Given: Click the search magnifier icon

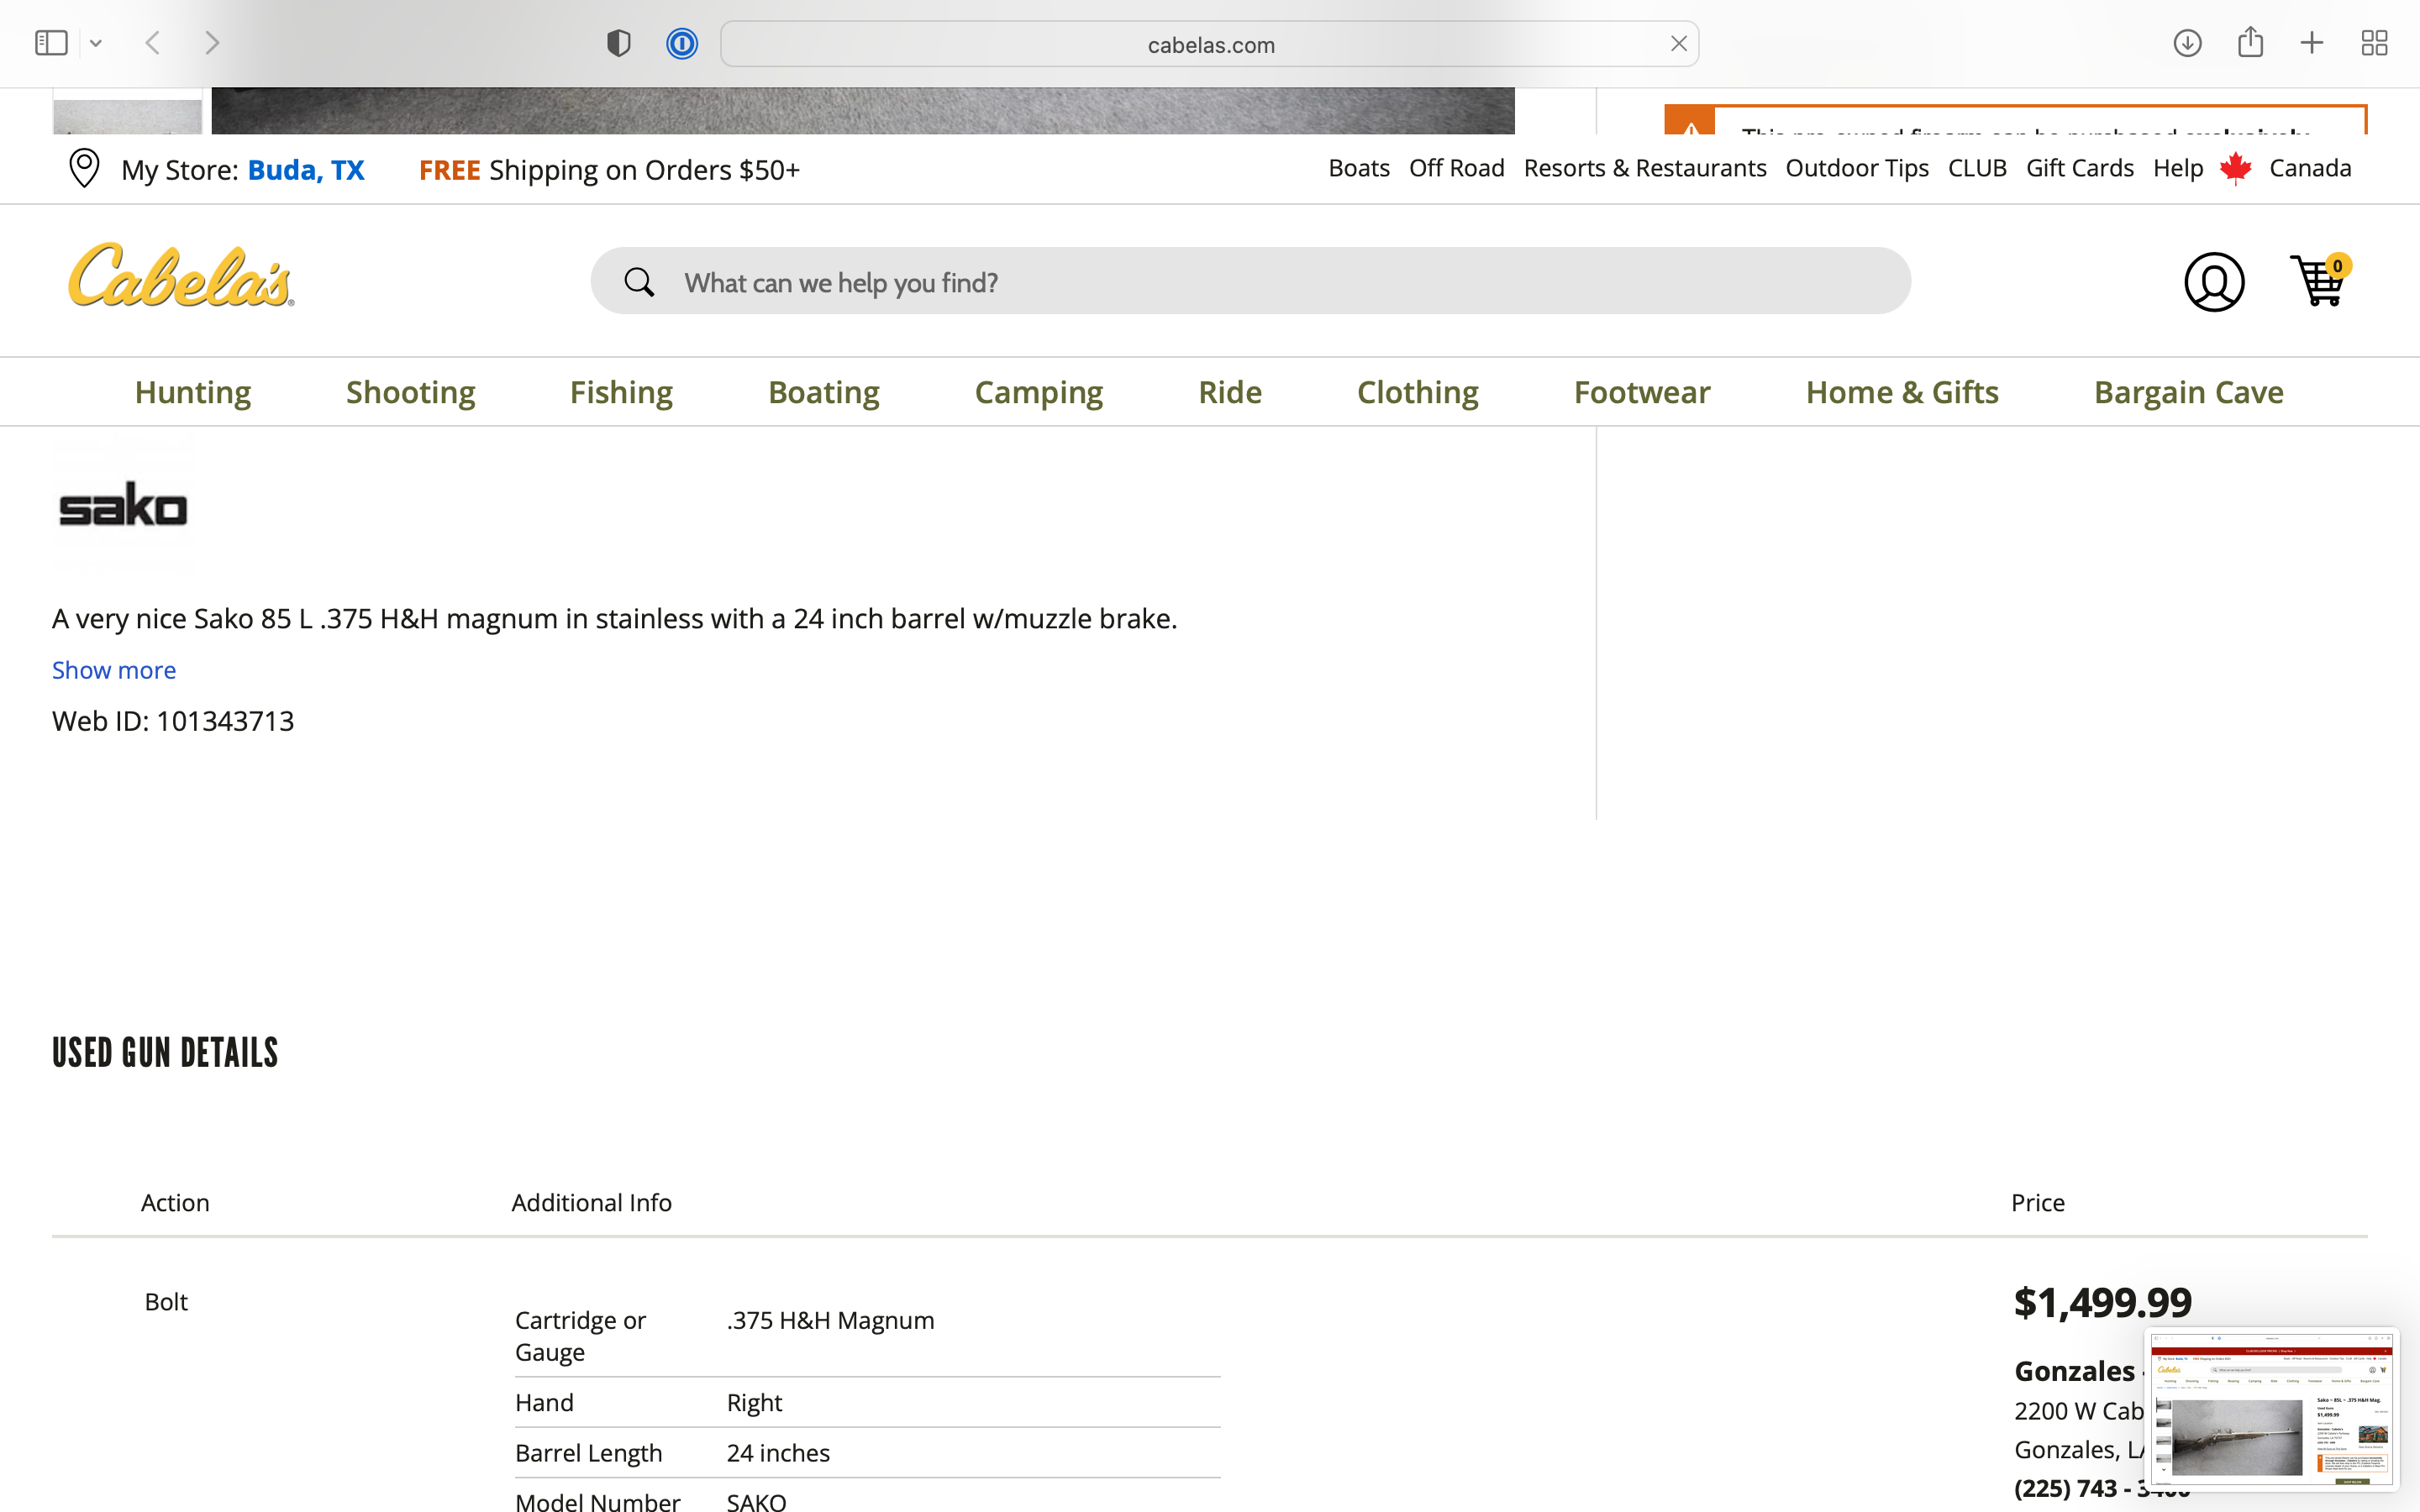Looking at the screenshot, I should [639, 282].
